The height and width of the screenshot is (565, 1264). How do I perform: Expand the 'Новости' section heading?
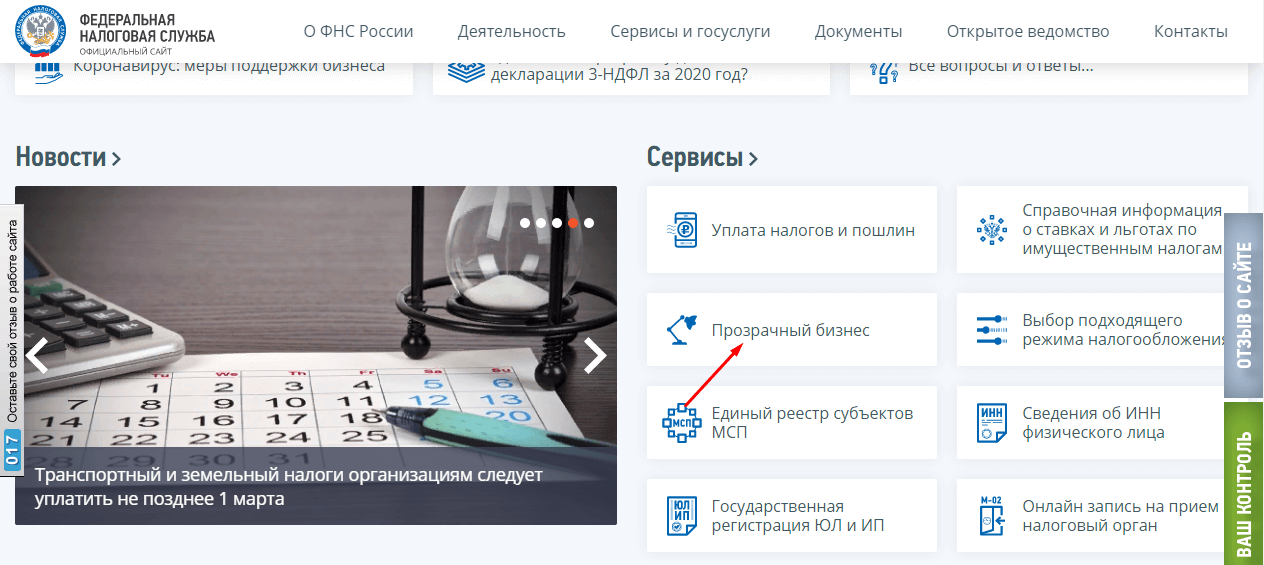pos(68,157)
